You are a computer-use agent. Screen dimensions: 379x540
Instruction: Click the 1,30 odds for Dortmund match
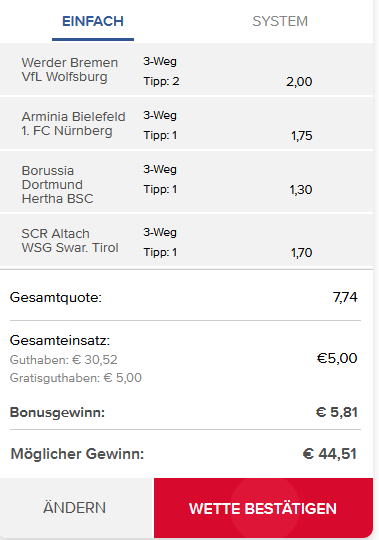click(x=301, y=190)
